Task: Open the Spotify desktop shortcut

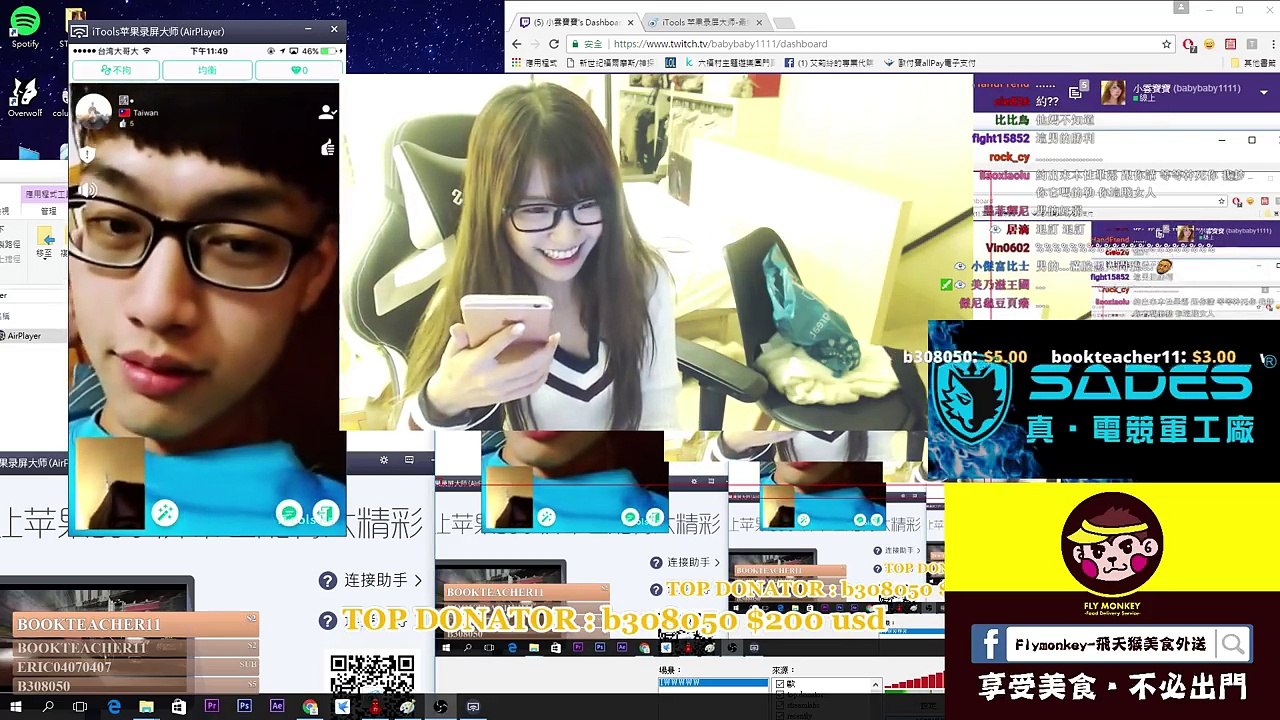Action: (25, 27)
